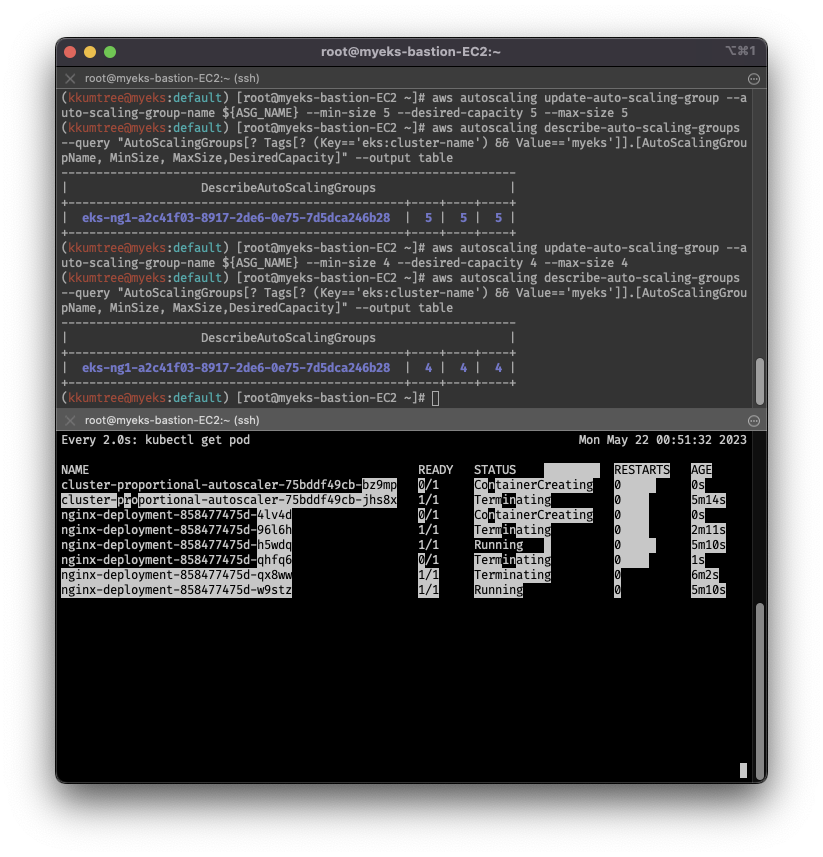Click ContainerCreating status of the 4lv4d pod

533,515
